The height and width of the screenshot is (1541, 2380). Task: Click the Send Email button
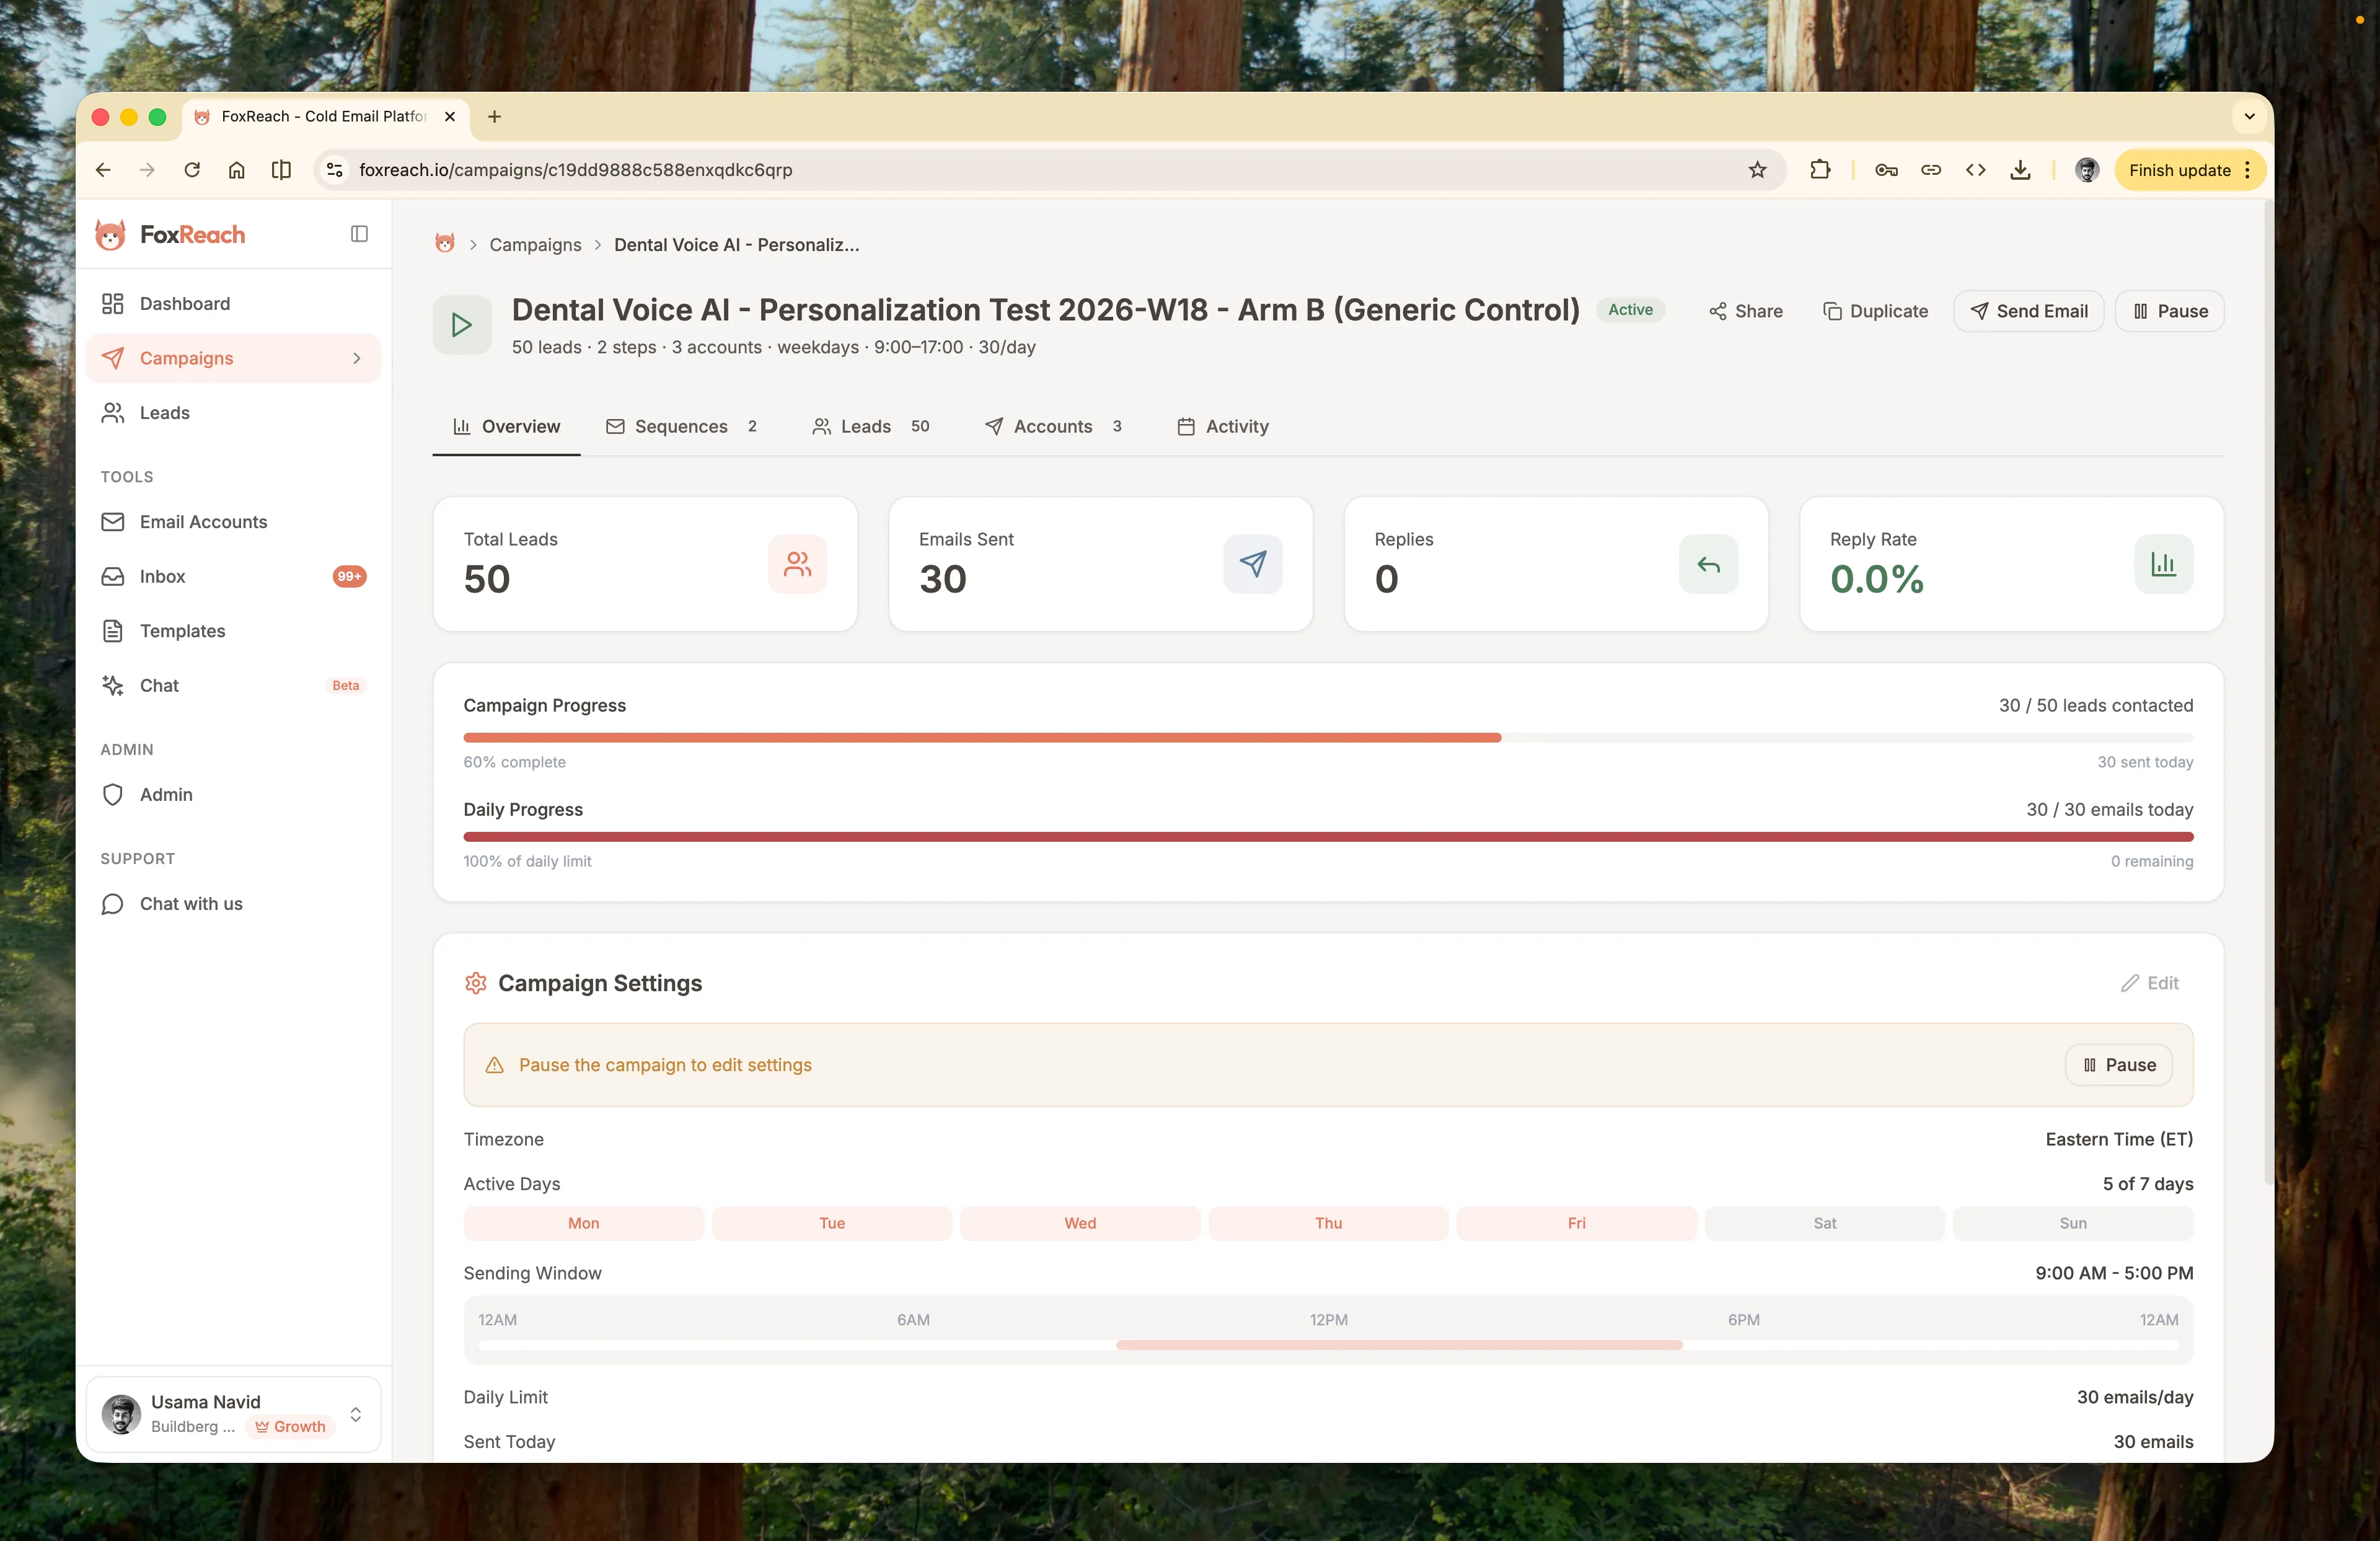[x=2028, y=311]
